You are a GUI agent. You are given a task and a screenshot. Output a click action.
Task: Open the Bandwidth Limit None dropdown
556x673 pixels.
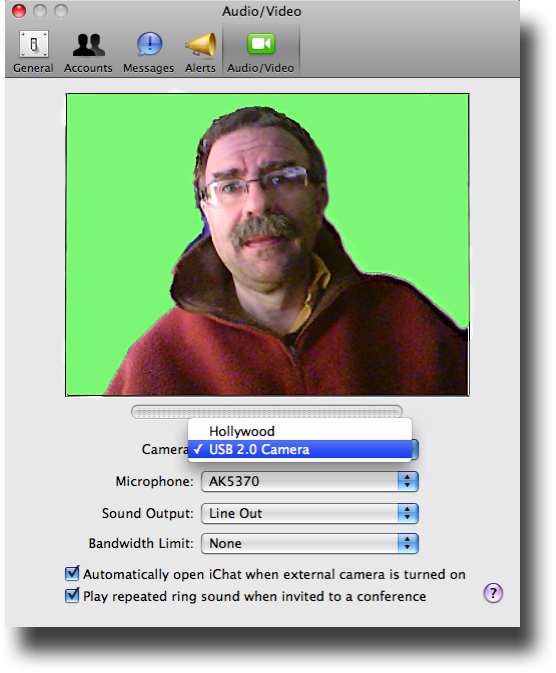(310, 543)
